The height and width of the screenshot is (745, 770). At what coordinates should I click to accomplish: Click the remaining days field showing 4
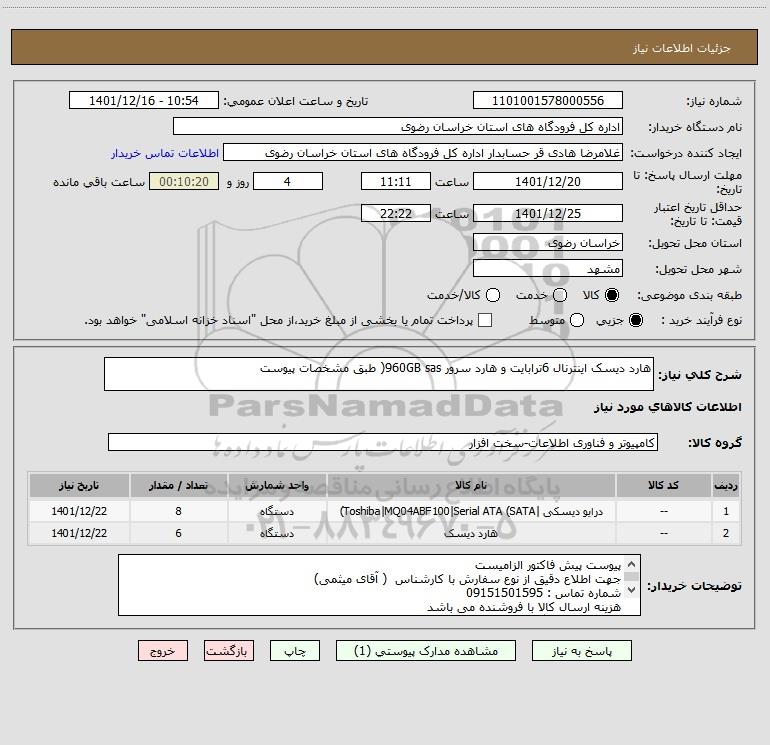coord(288,181)
